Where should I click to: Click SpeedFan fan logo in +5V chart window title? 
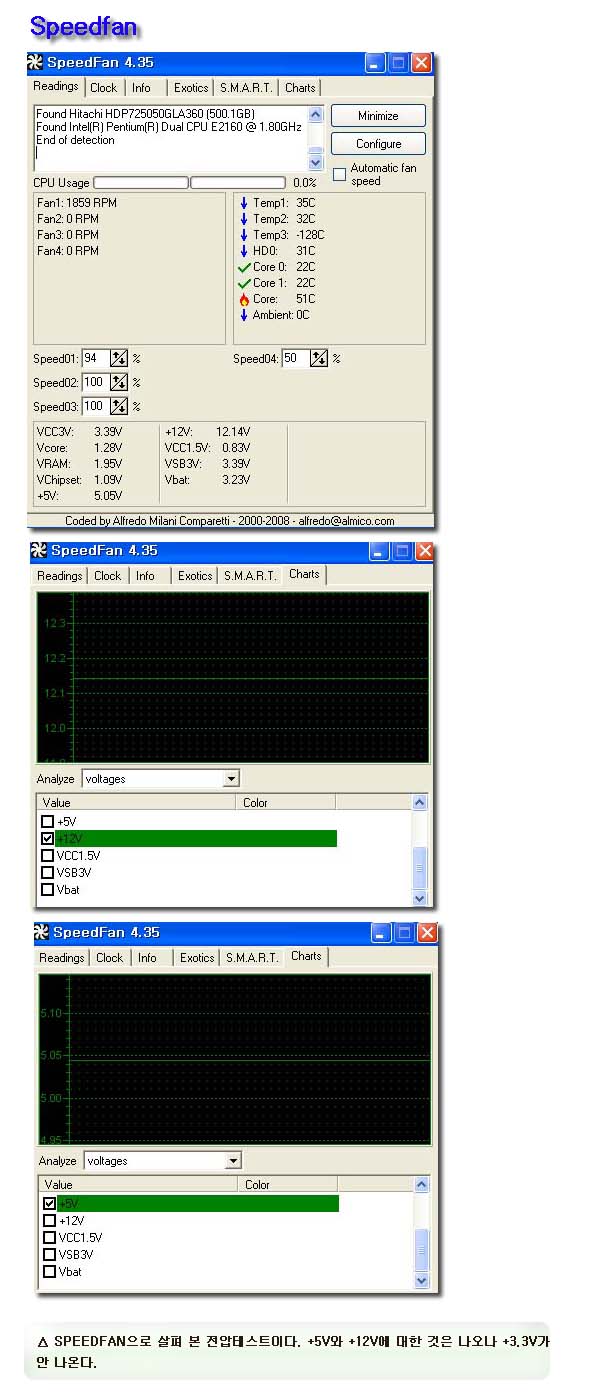tap(41, 932)
